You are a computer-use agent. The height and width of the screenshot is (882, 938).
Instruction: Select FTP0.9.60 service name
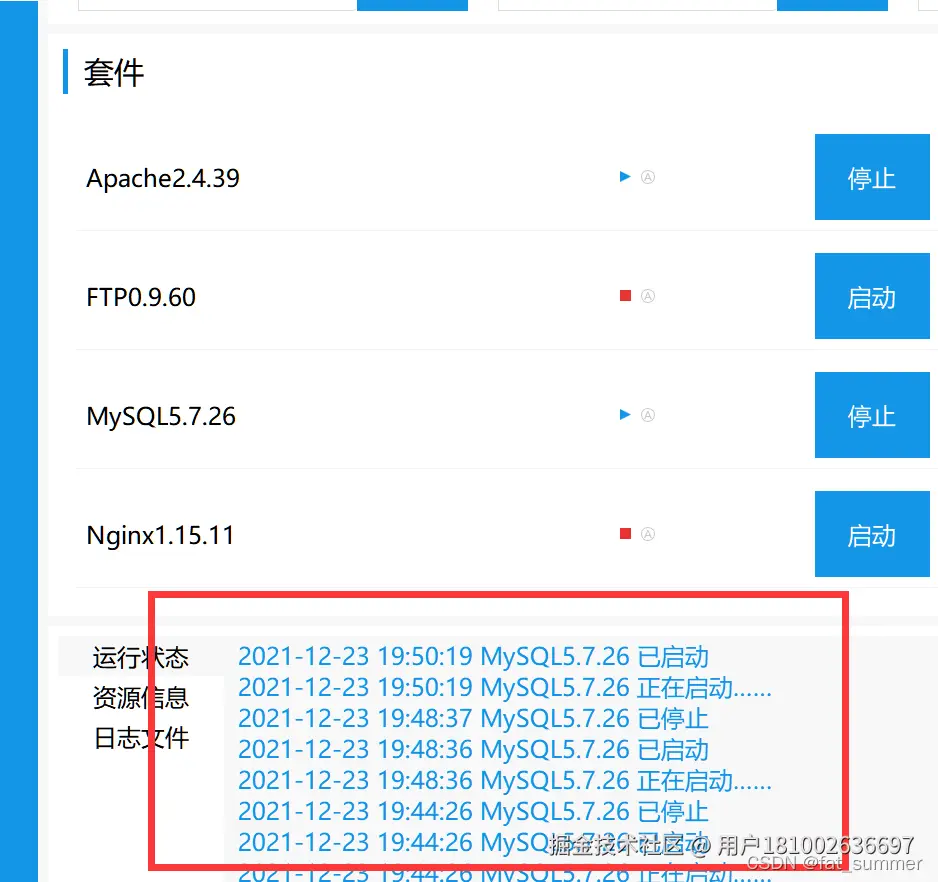pos(141,297)
